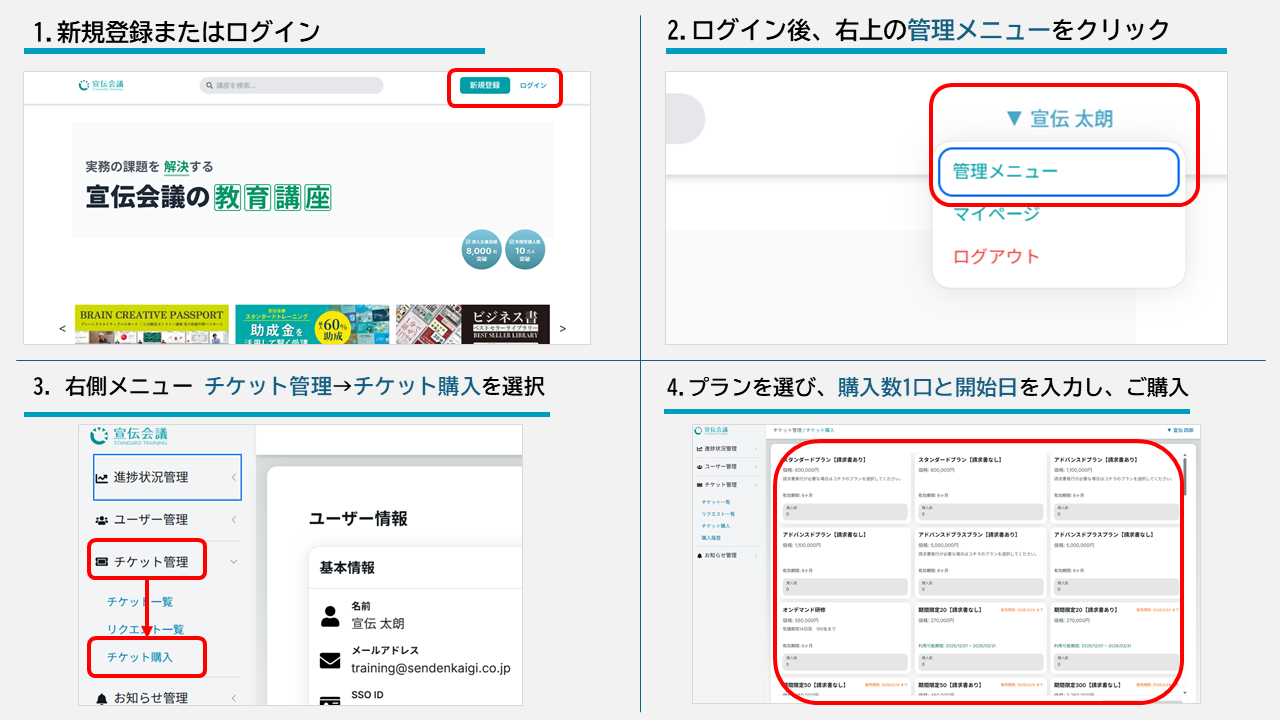The image size is (1280, 720).
Task: Click チケット管理 in the step 4 breadcrumb
Action: tap(785, 430)
